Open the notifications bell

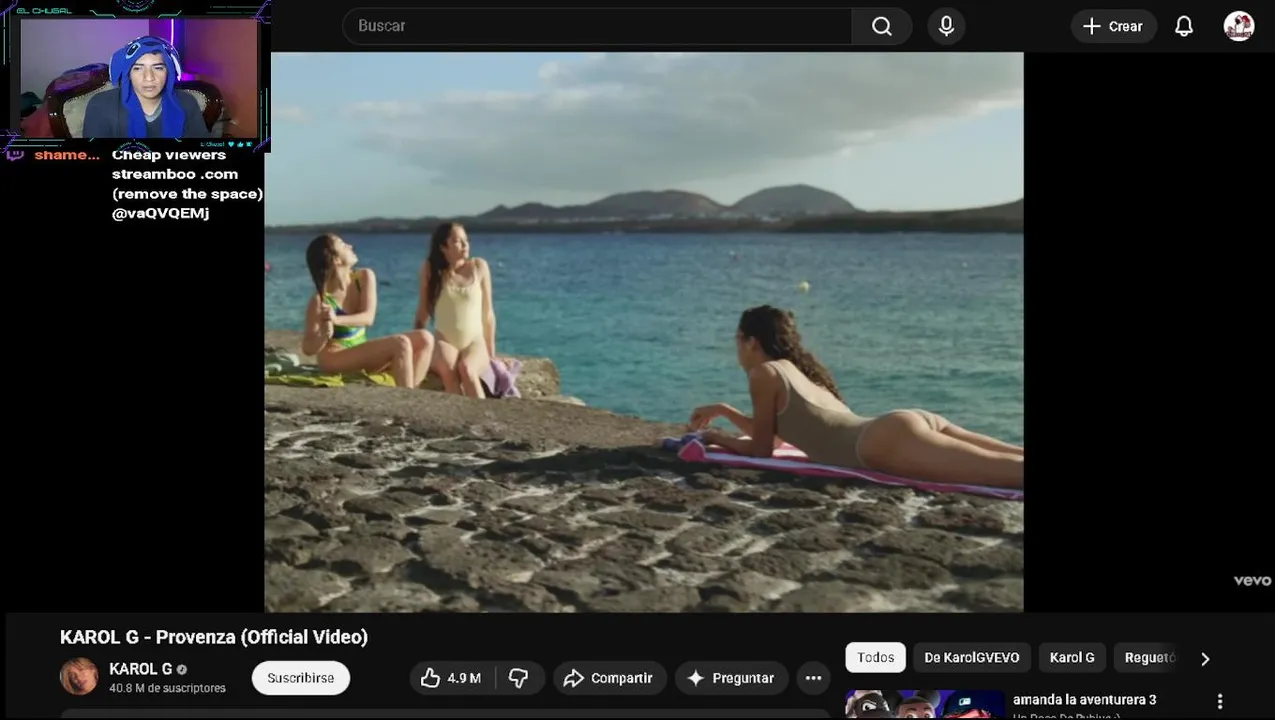pos(1184,26)
